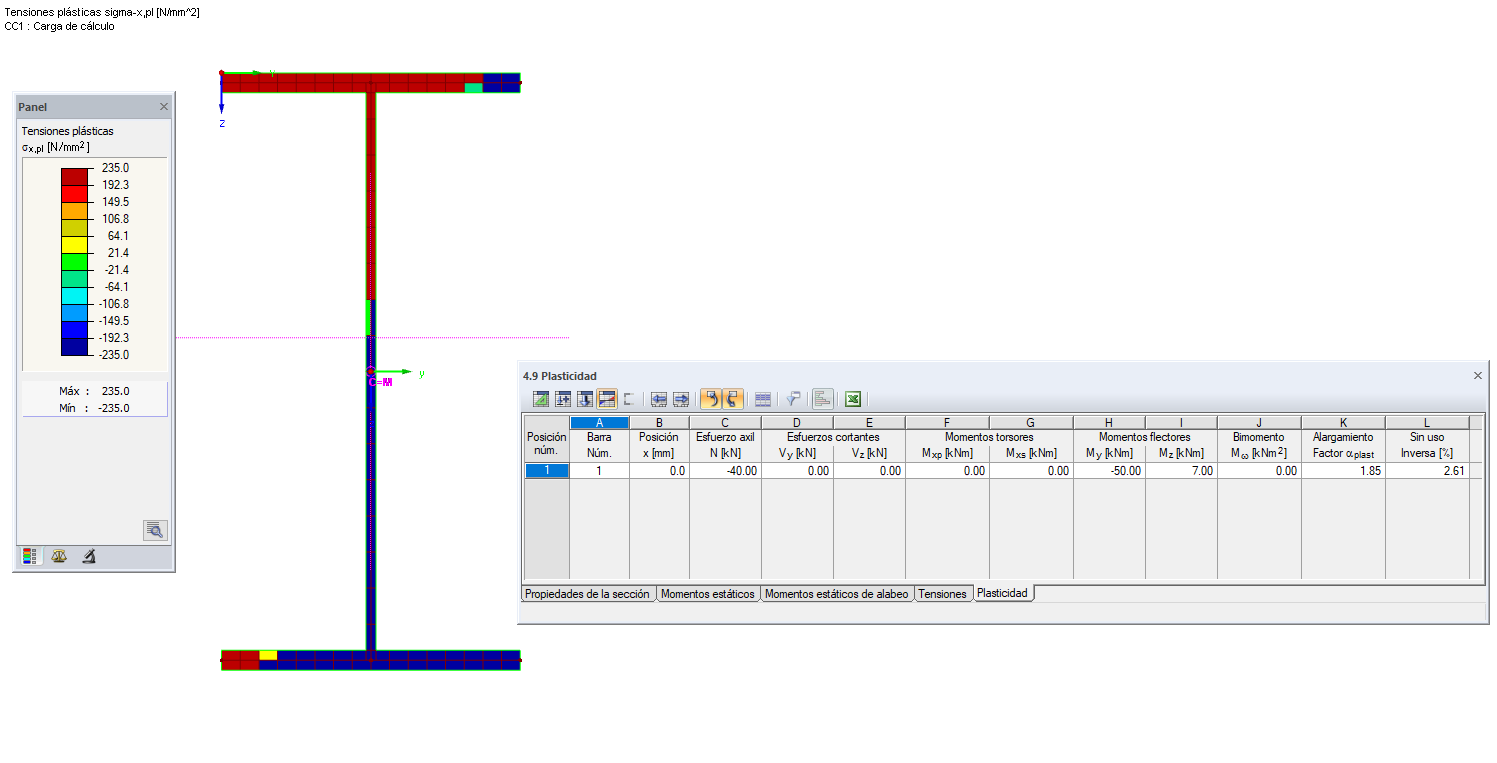Click the cyan legend swatch above -106.8
This screenshot has height=763, width=1497.
point(75,295)
